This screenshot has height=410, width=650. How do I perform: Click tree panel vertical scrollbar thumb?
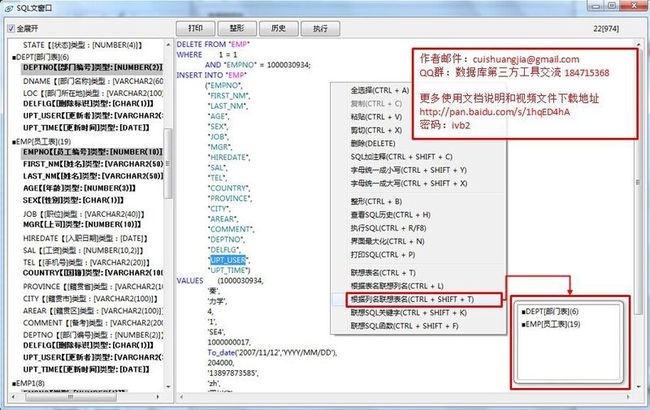168,163
